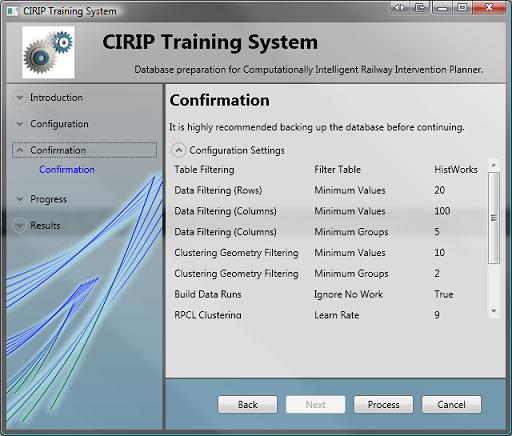Expand the Progress section
512x436 pixels.
pos(20,199)
